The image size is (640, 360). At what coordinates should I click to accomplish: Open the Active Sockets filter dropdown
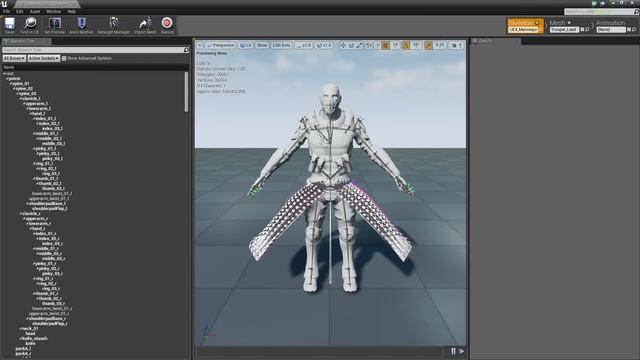coord(44,58)
